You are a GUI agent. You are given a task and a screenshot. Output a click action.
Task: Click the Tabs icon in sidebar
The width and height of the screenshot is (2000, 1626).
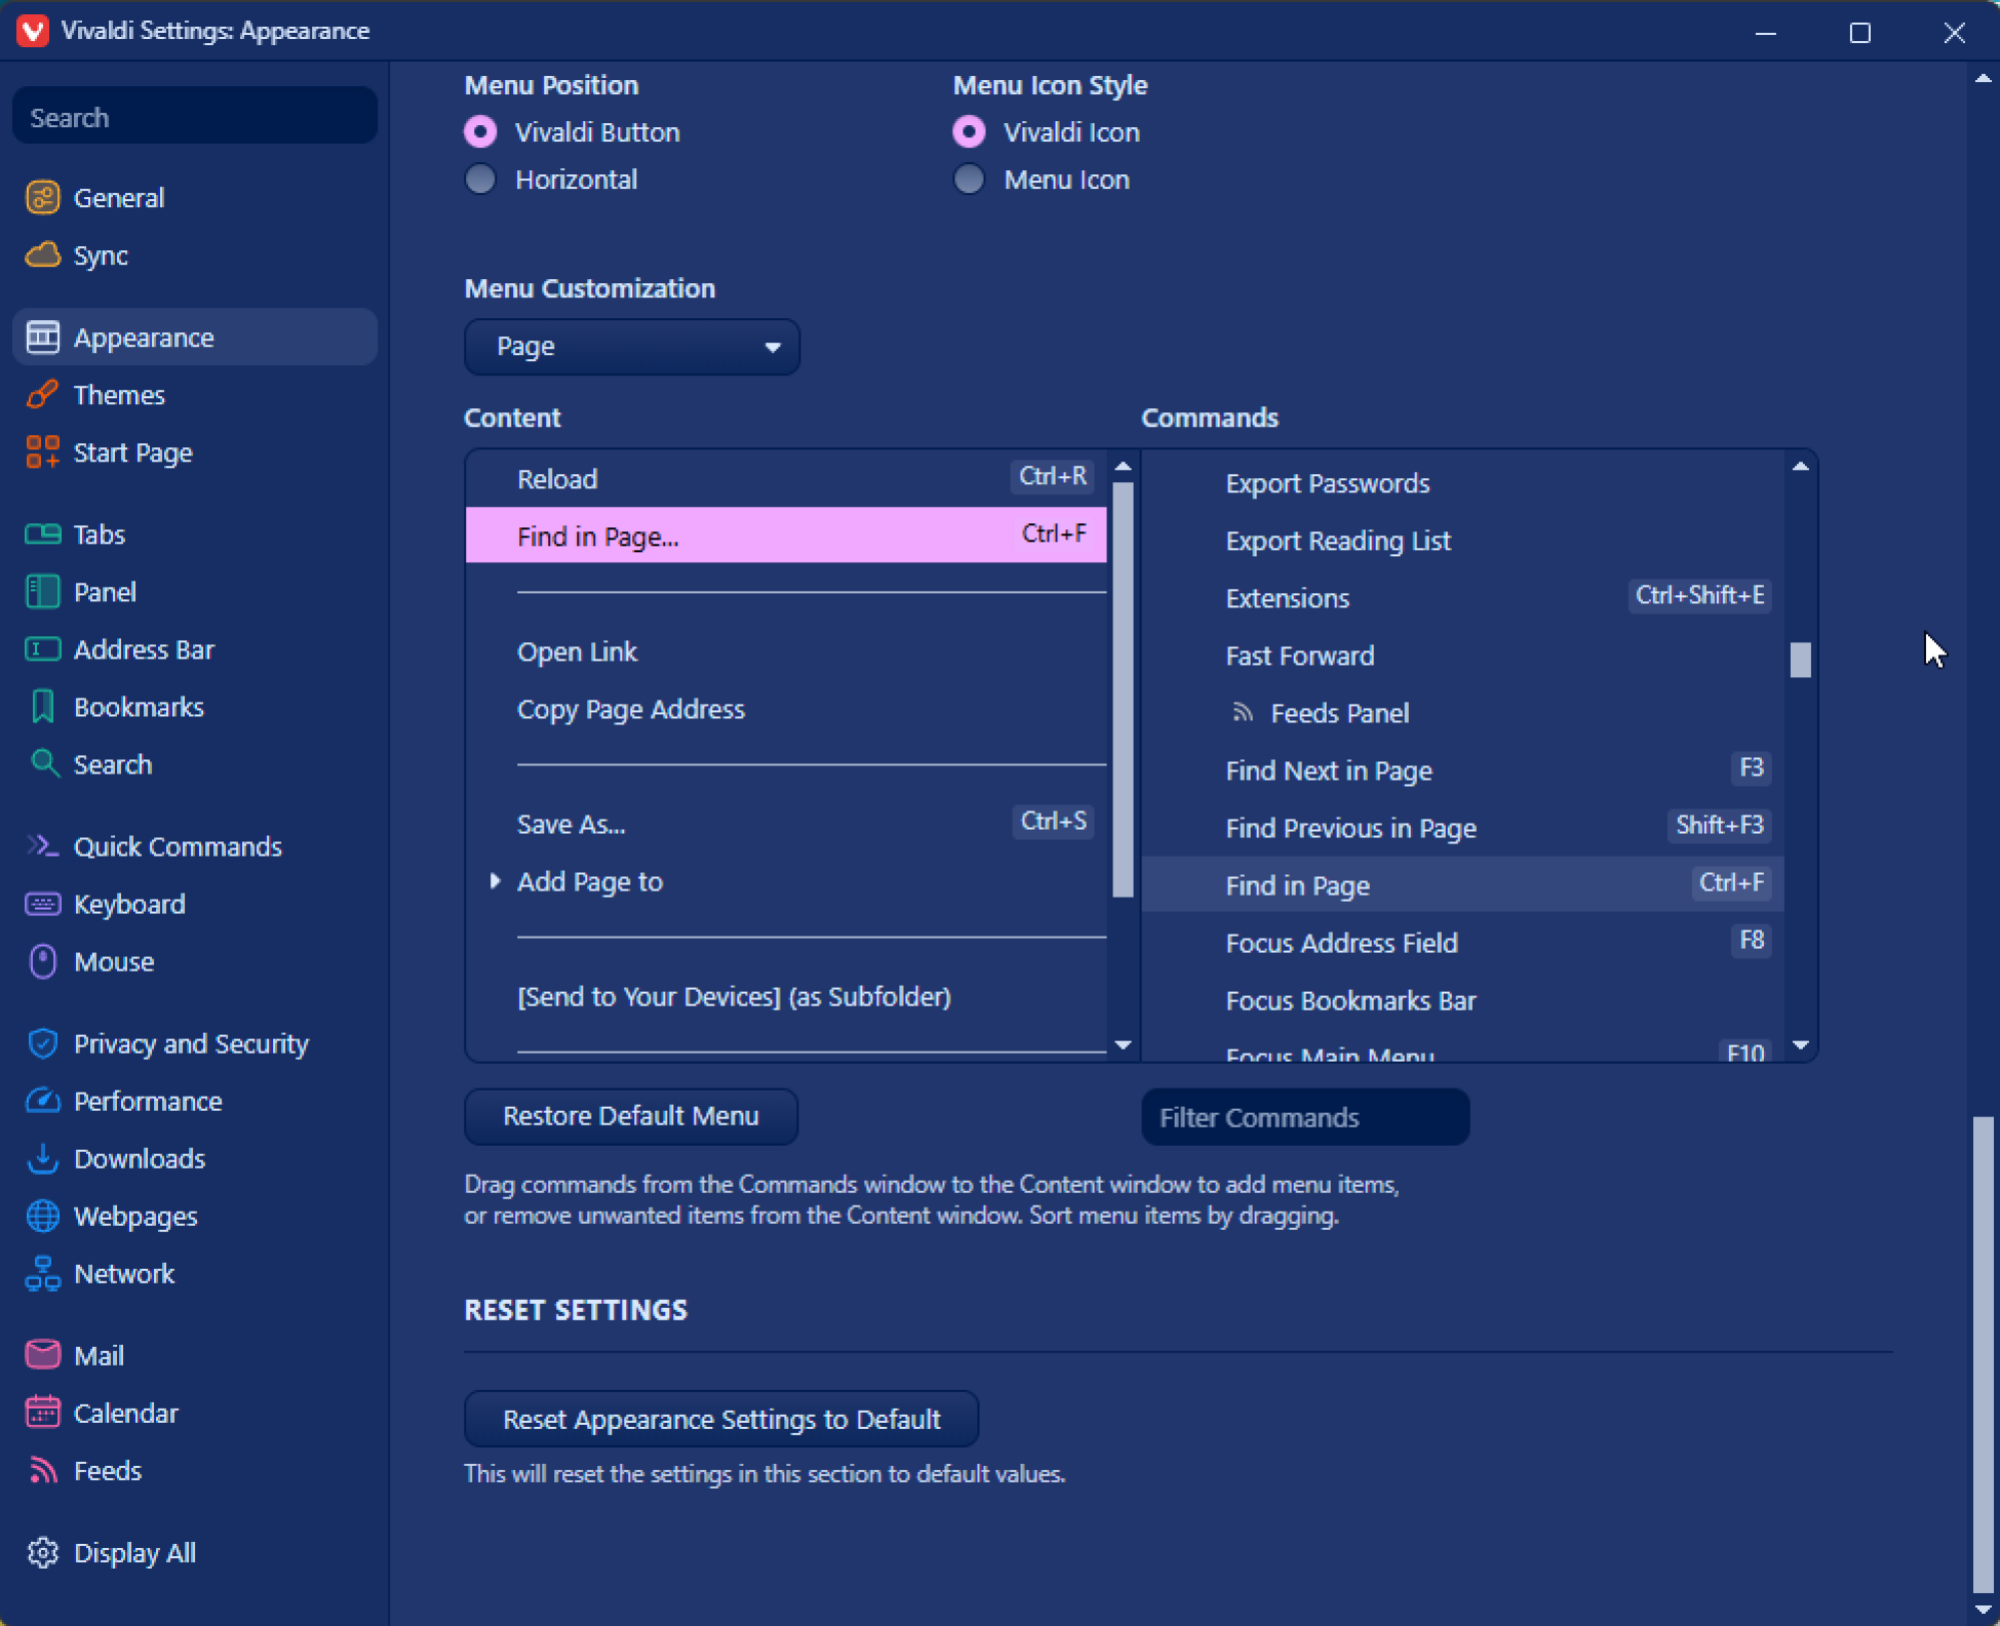(42, 534)
